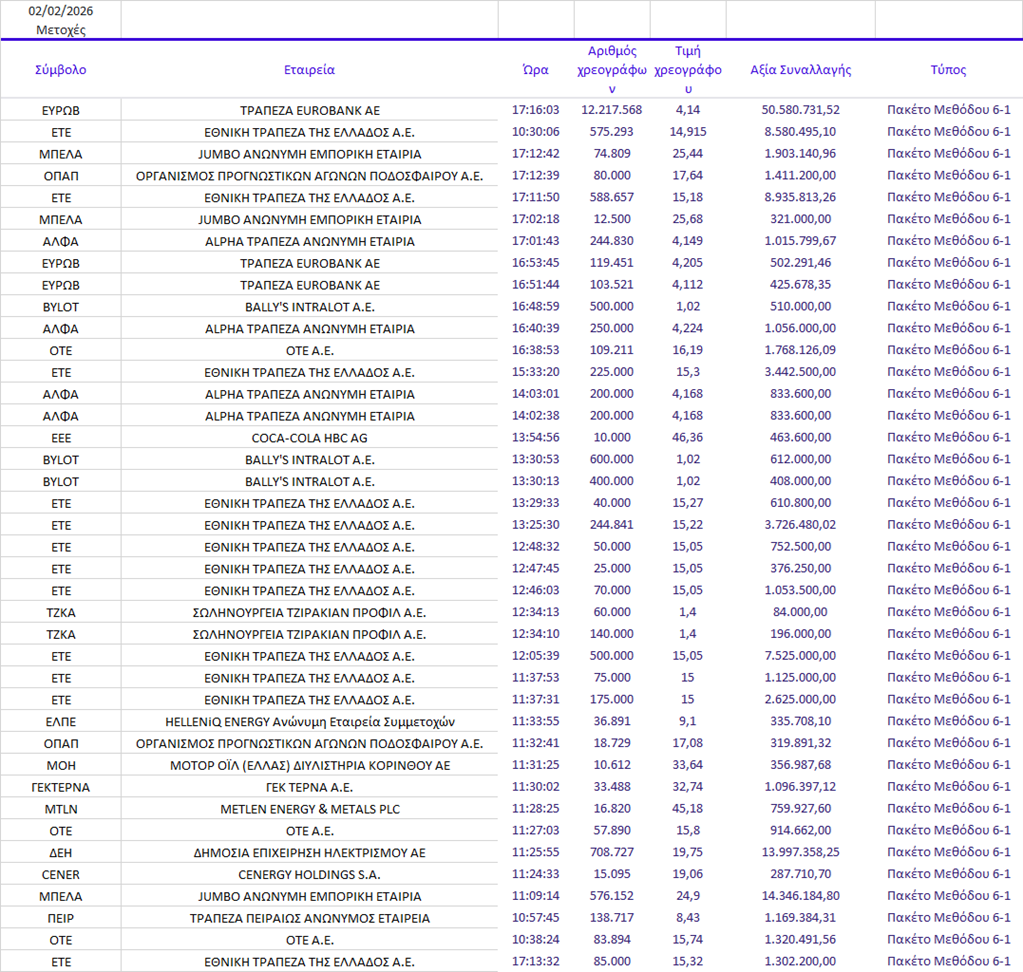This screenshot has width=1023, height=972.
Task: Click the ΕΛΠΕ symbol cell
Action: click(61, 722)
